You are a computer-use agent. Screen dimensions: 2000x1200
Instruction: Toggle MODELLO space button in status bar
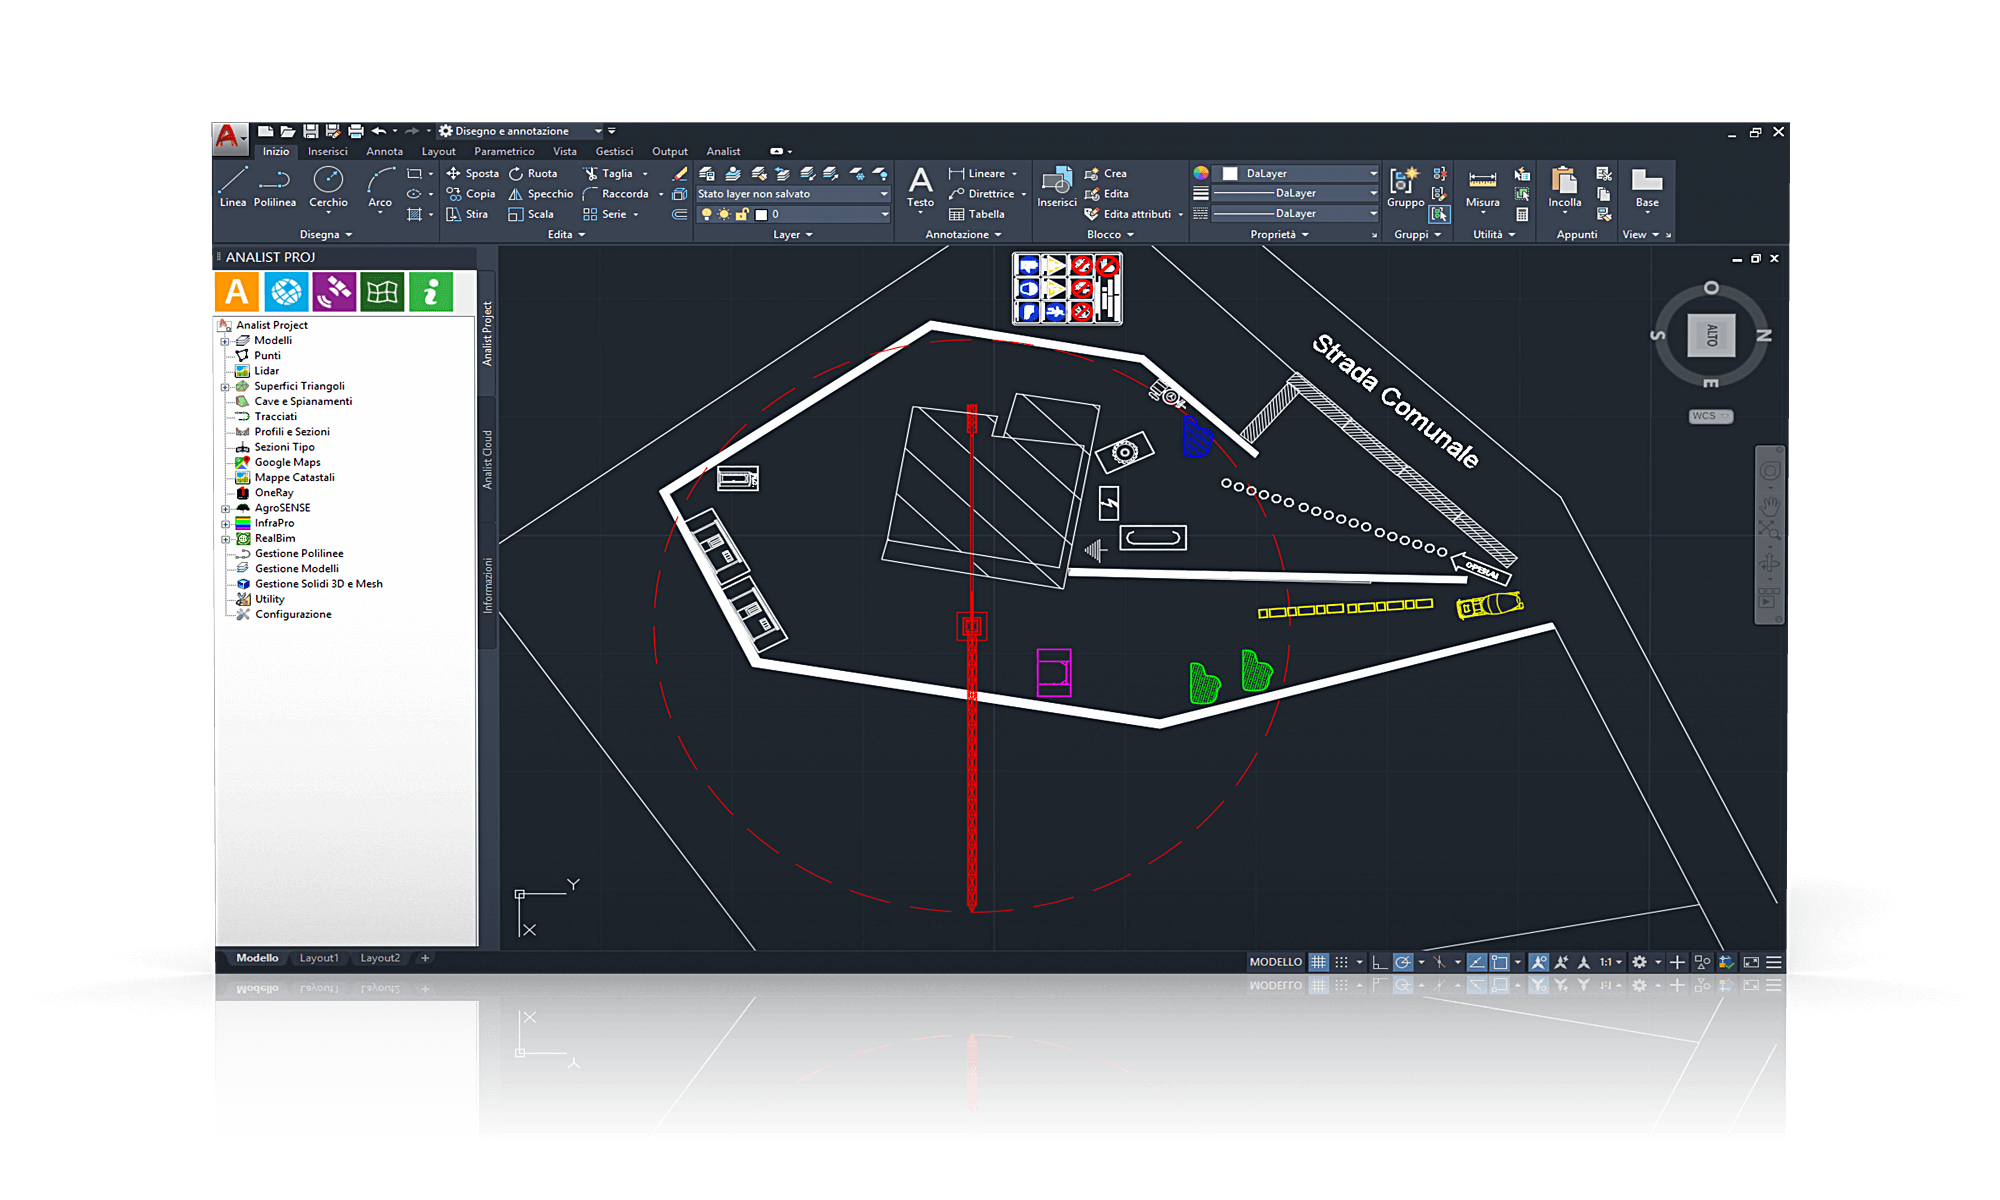[1275, 962]
